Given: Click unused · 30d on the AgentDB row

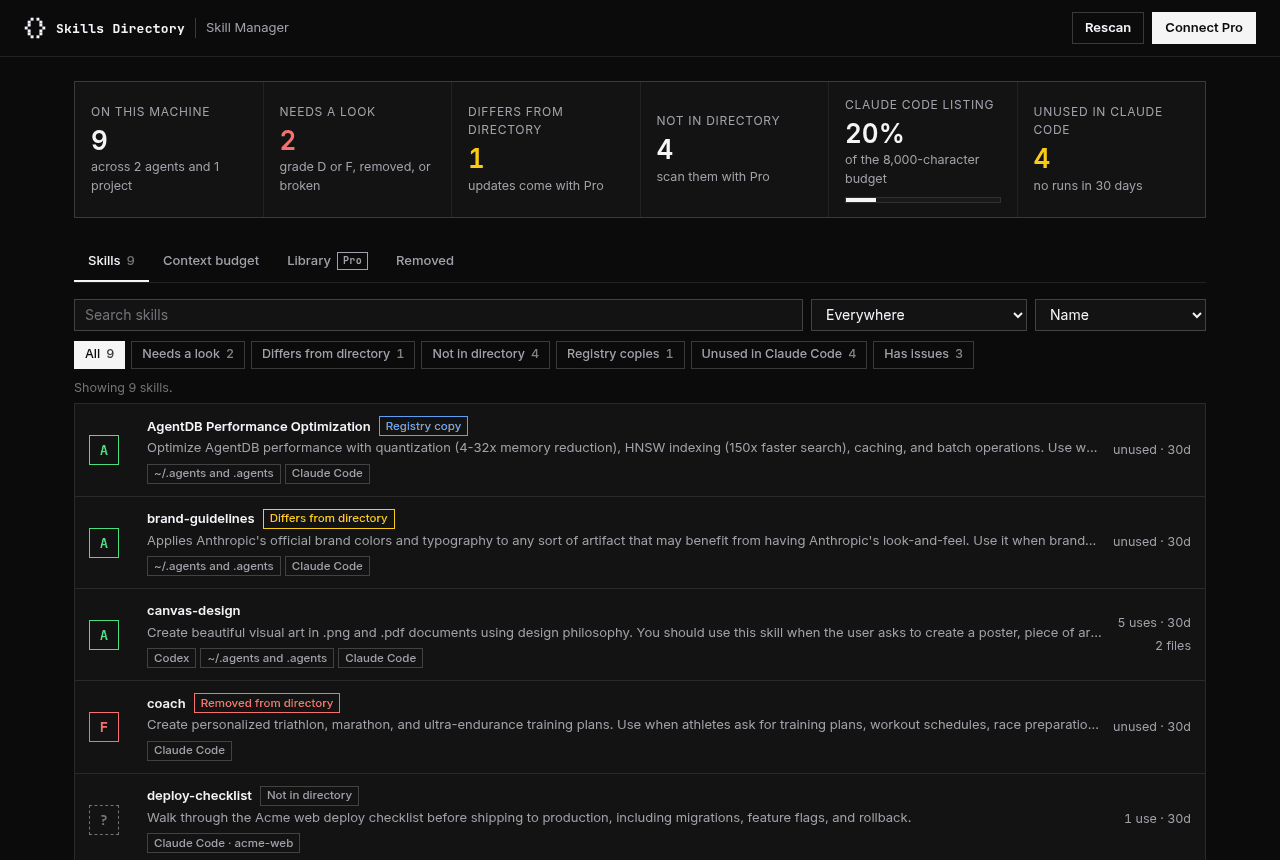Looking at the screenshot, I should [1152, 450].
